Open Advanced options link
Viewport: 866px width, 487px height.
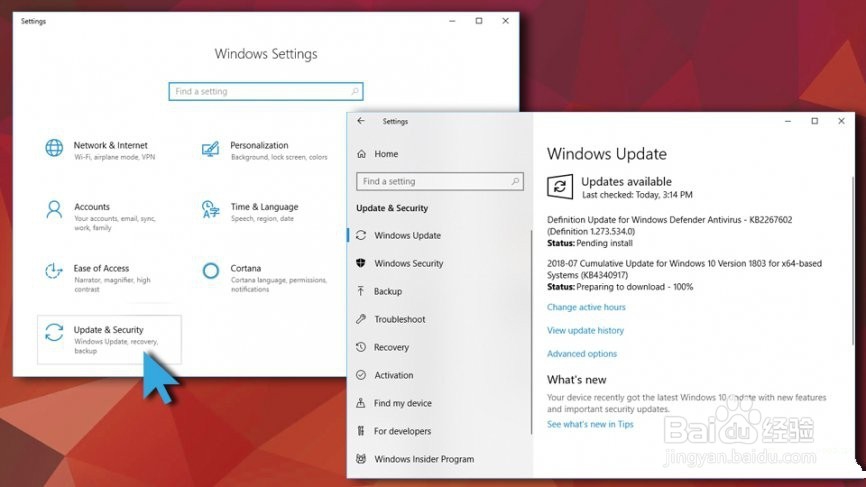[582, 353]
